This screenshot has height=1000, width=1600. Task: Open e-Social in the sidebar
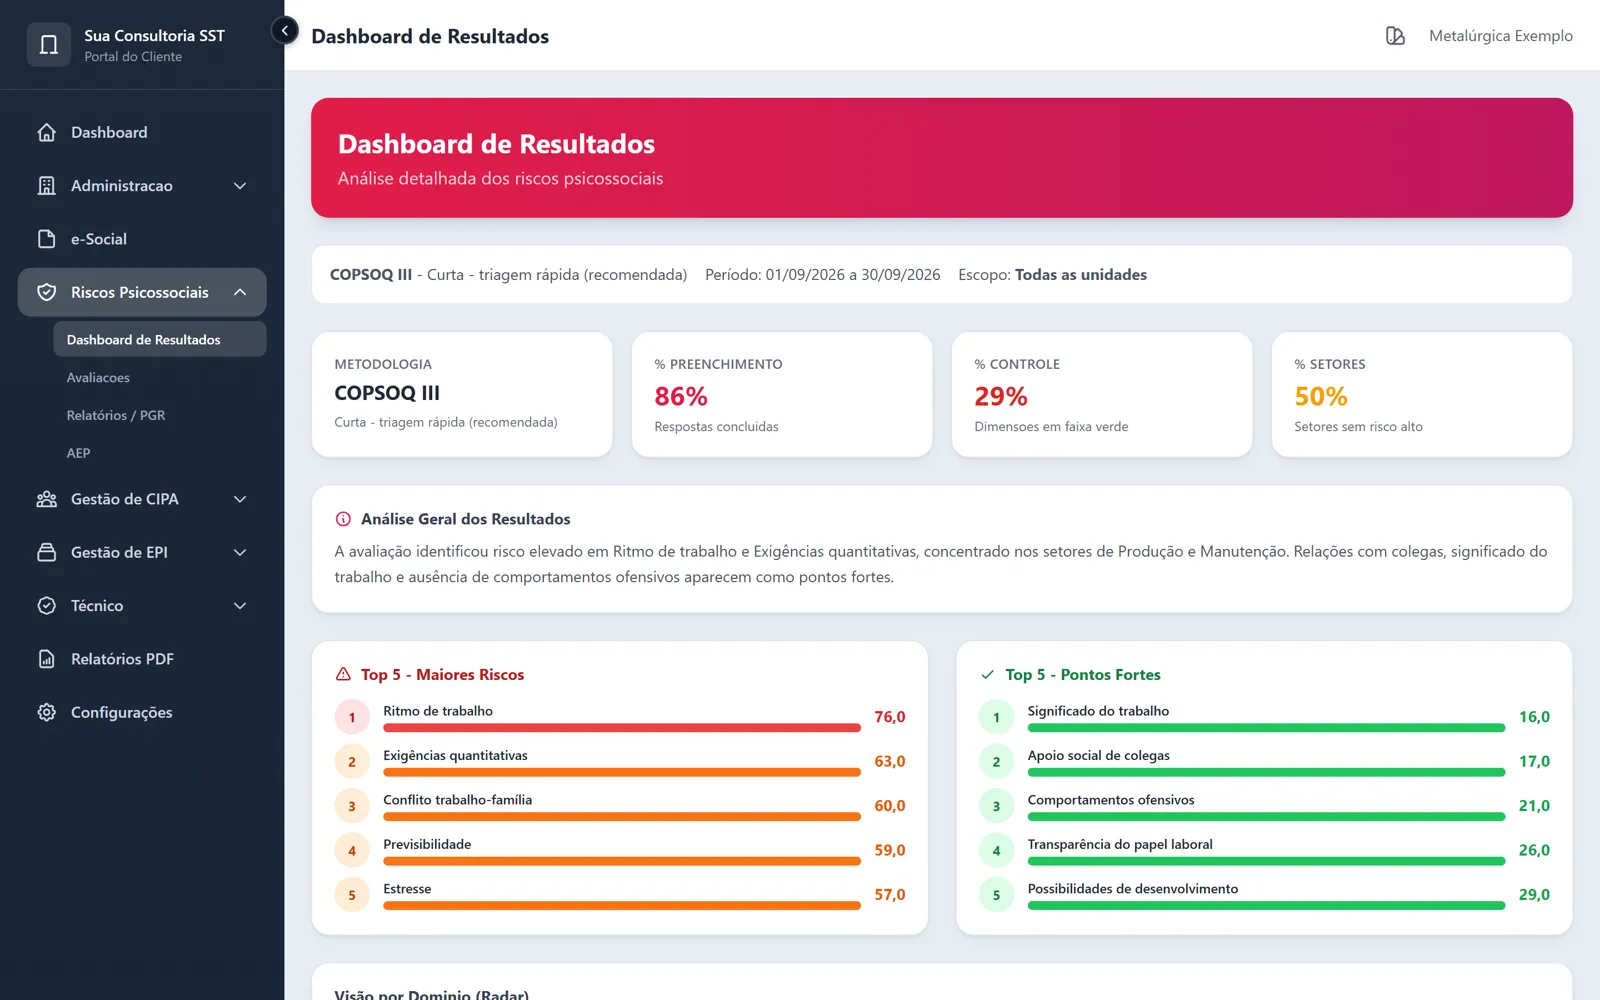coord(142,239)
